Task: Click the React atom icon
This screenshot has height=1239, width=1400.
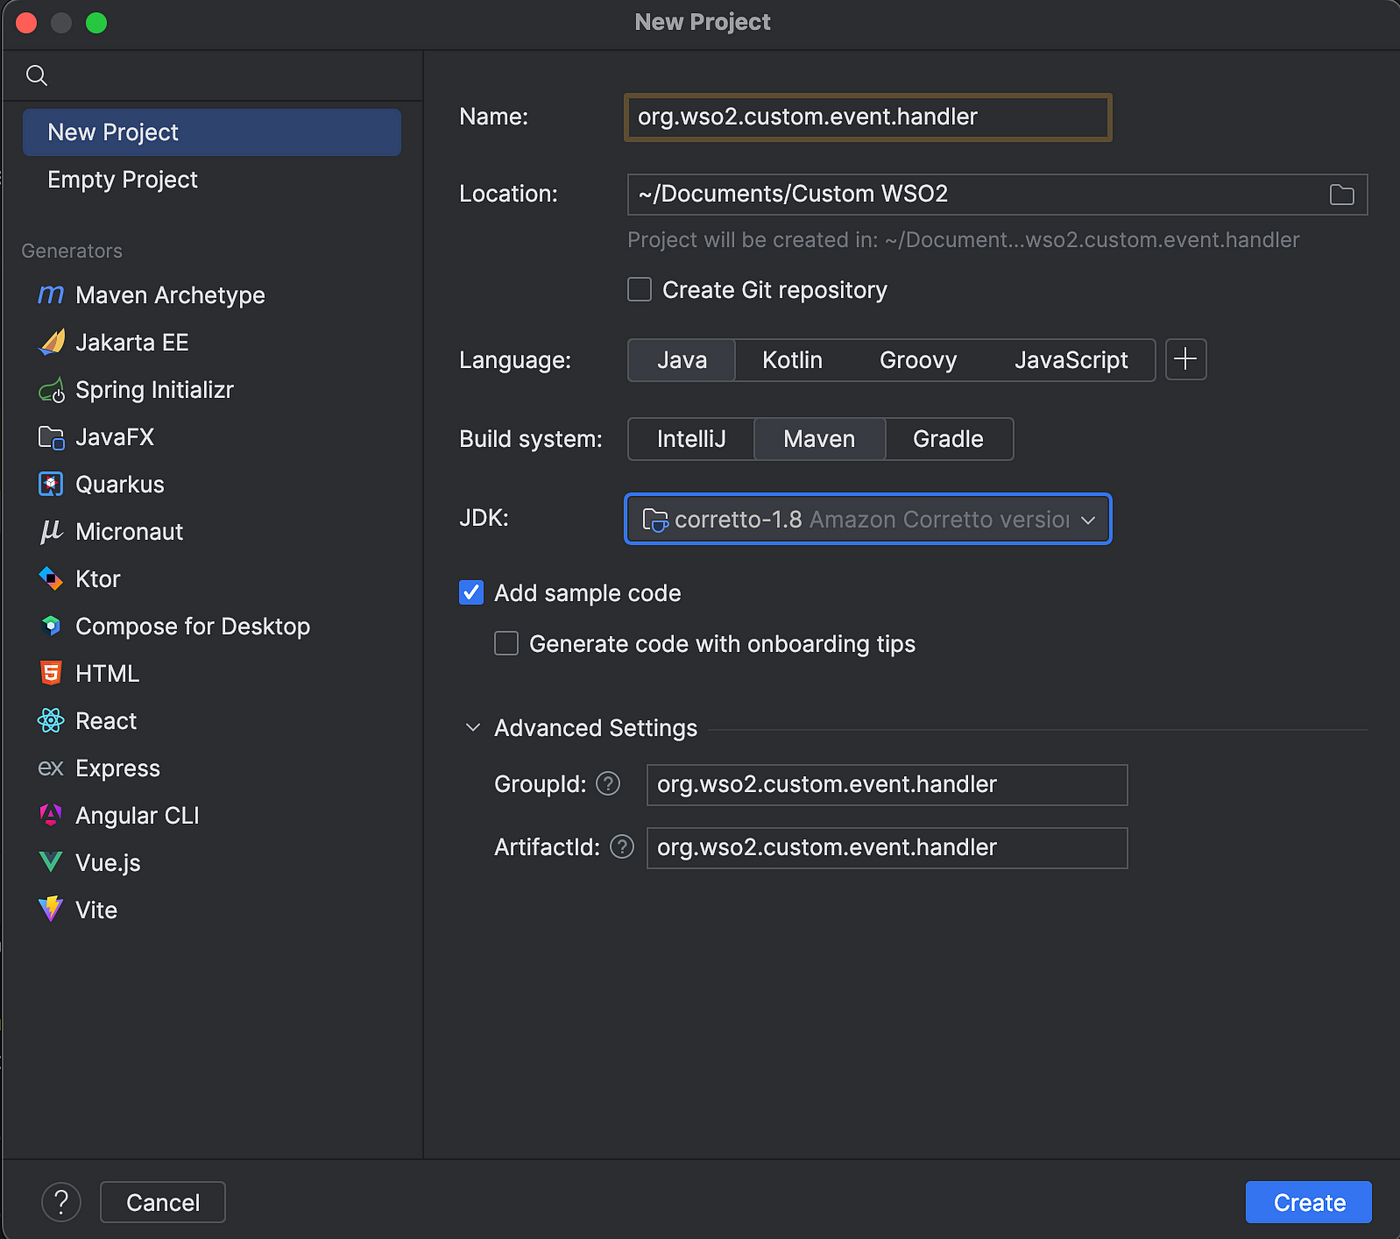Action: click(x=51, y=721)
